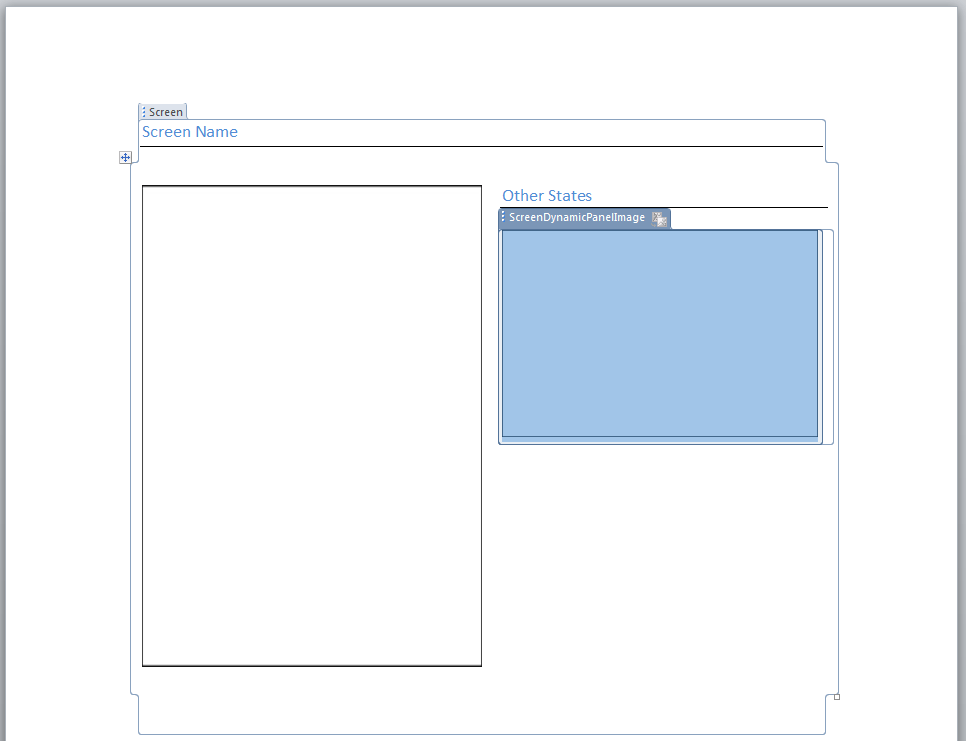Select the Screen content control tab
Screen dimensions: 966x741
[x=163, y=111]
